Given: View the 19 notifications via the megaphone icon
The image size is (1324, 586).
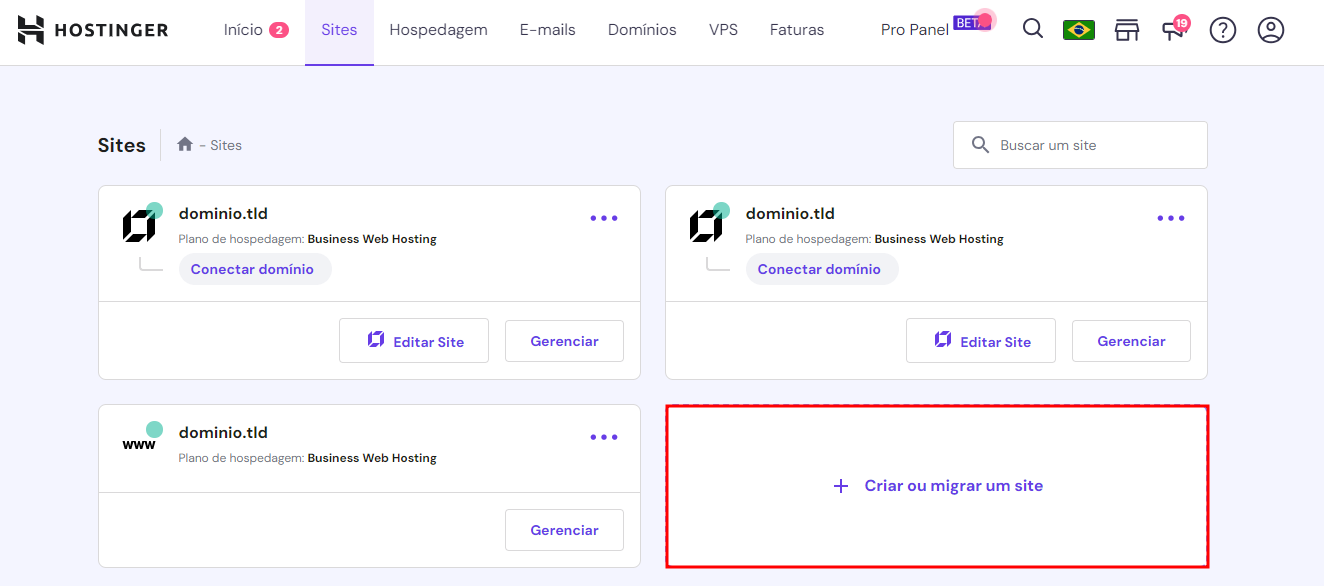Looking at the screenshot, I should click(x=1173, y=30).
